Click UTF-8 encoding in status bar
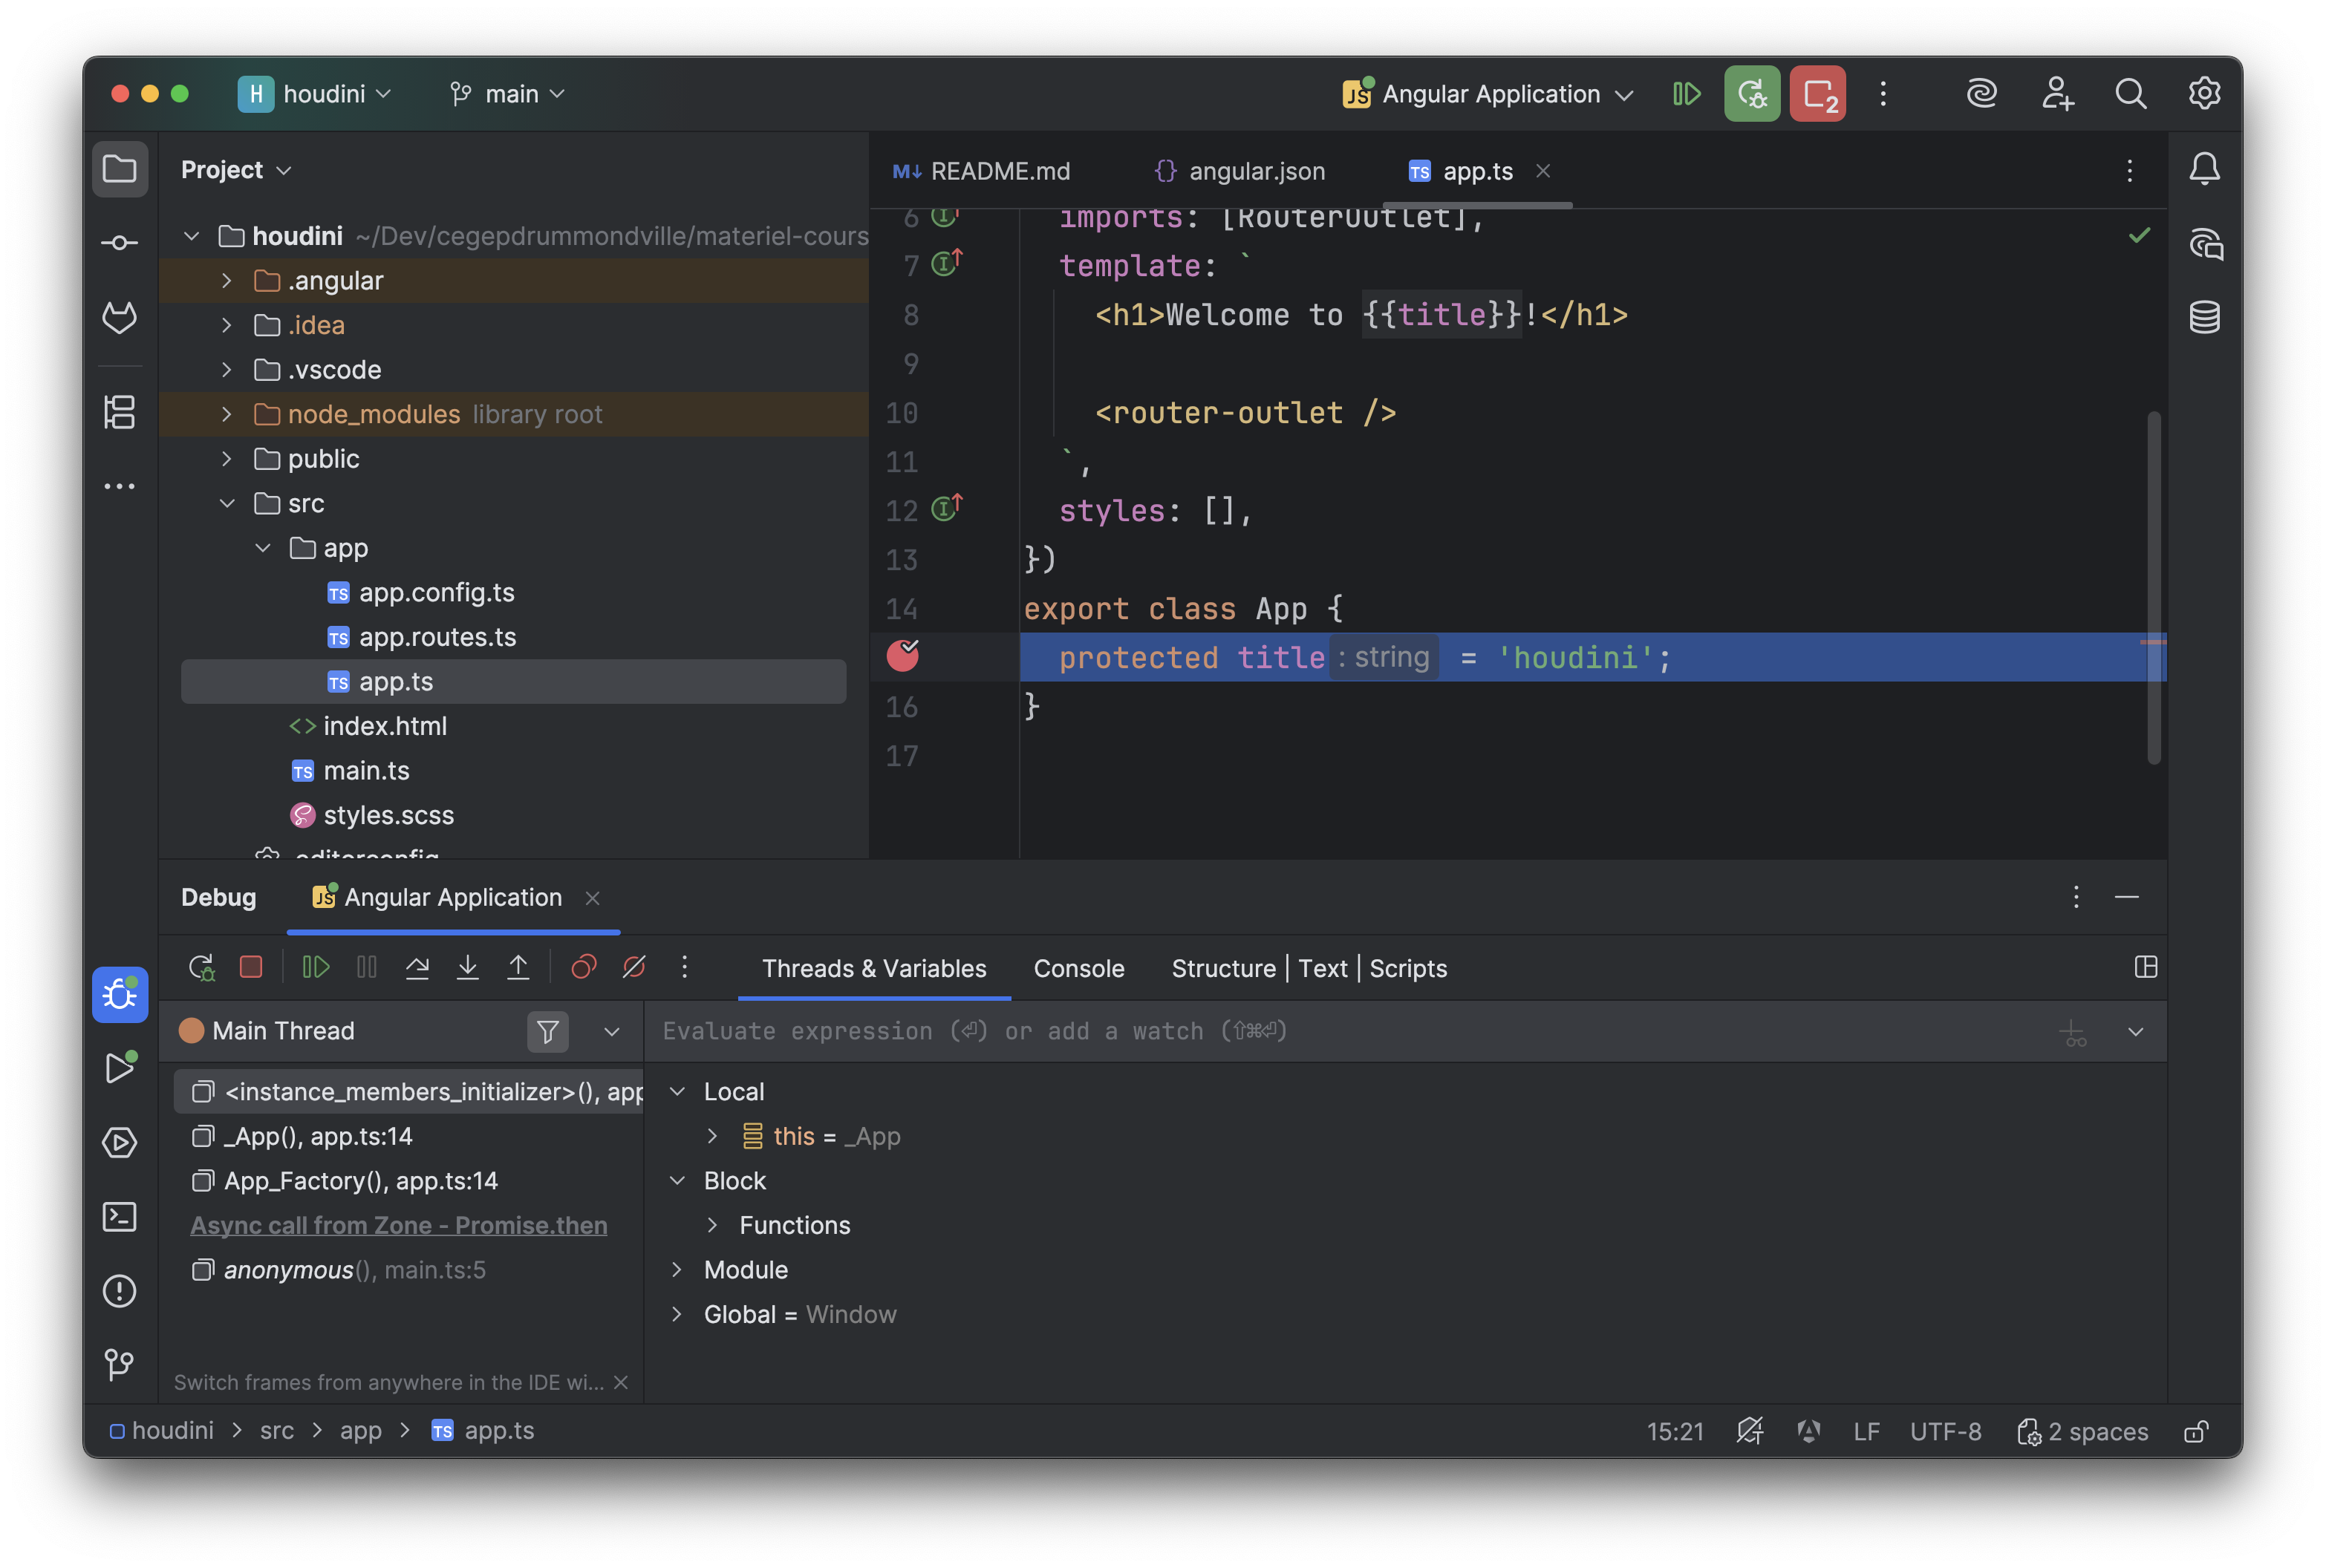 click(x=1944, y=1431)
